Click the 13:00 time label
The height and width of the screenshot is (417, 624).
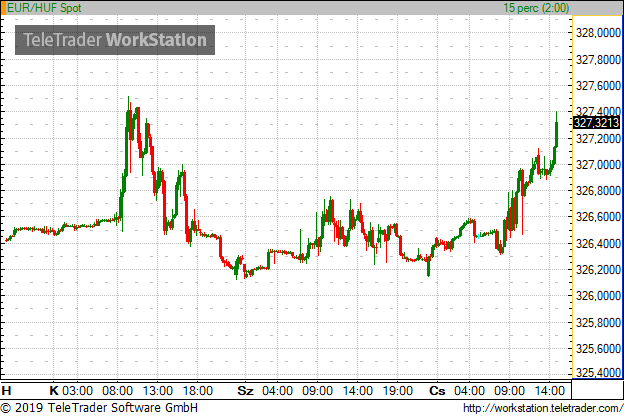point(158,391)
